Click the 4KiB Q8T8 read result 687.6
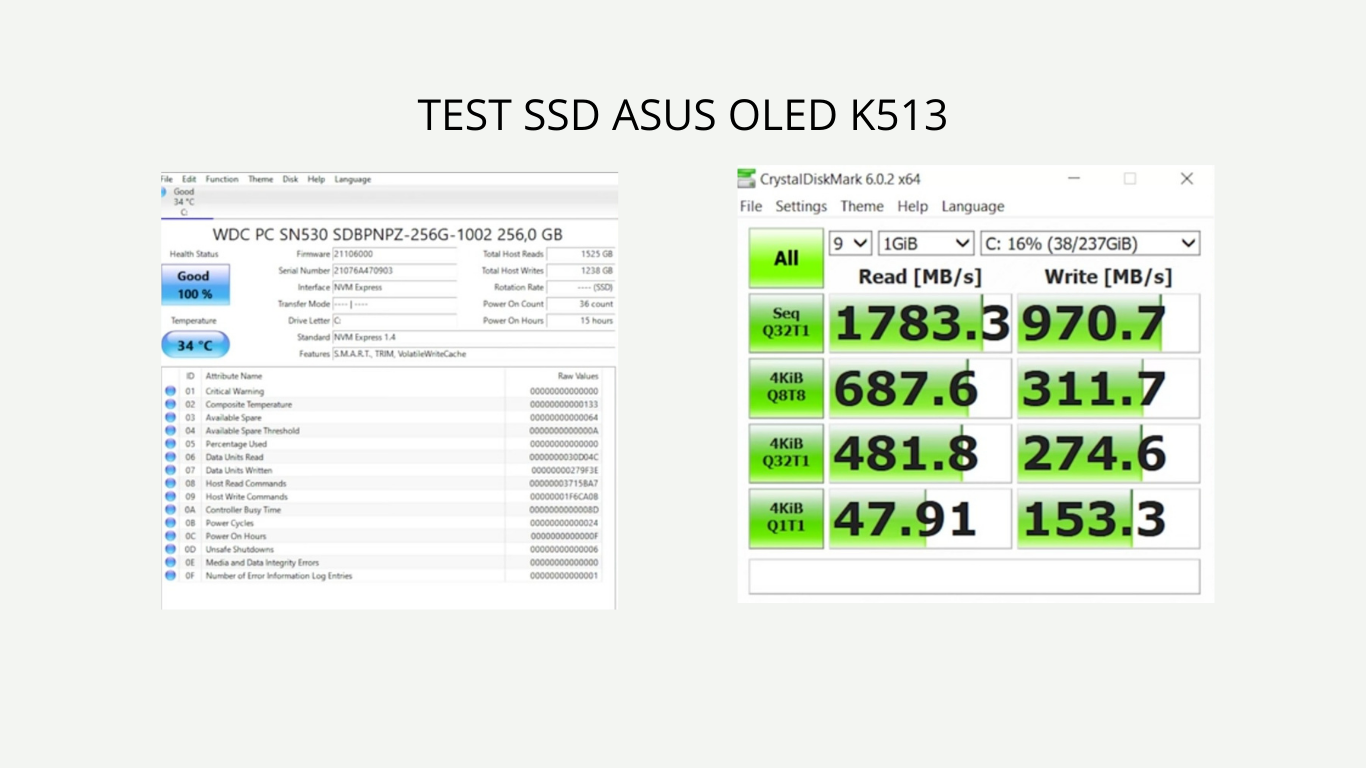This screenshot has width=1366, height=768. point(920,388)
